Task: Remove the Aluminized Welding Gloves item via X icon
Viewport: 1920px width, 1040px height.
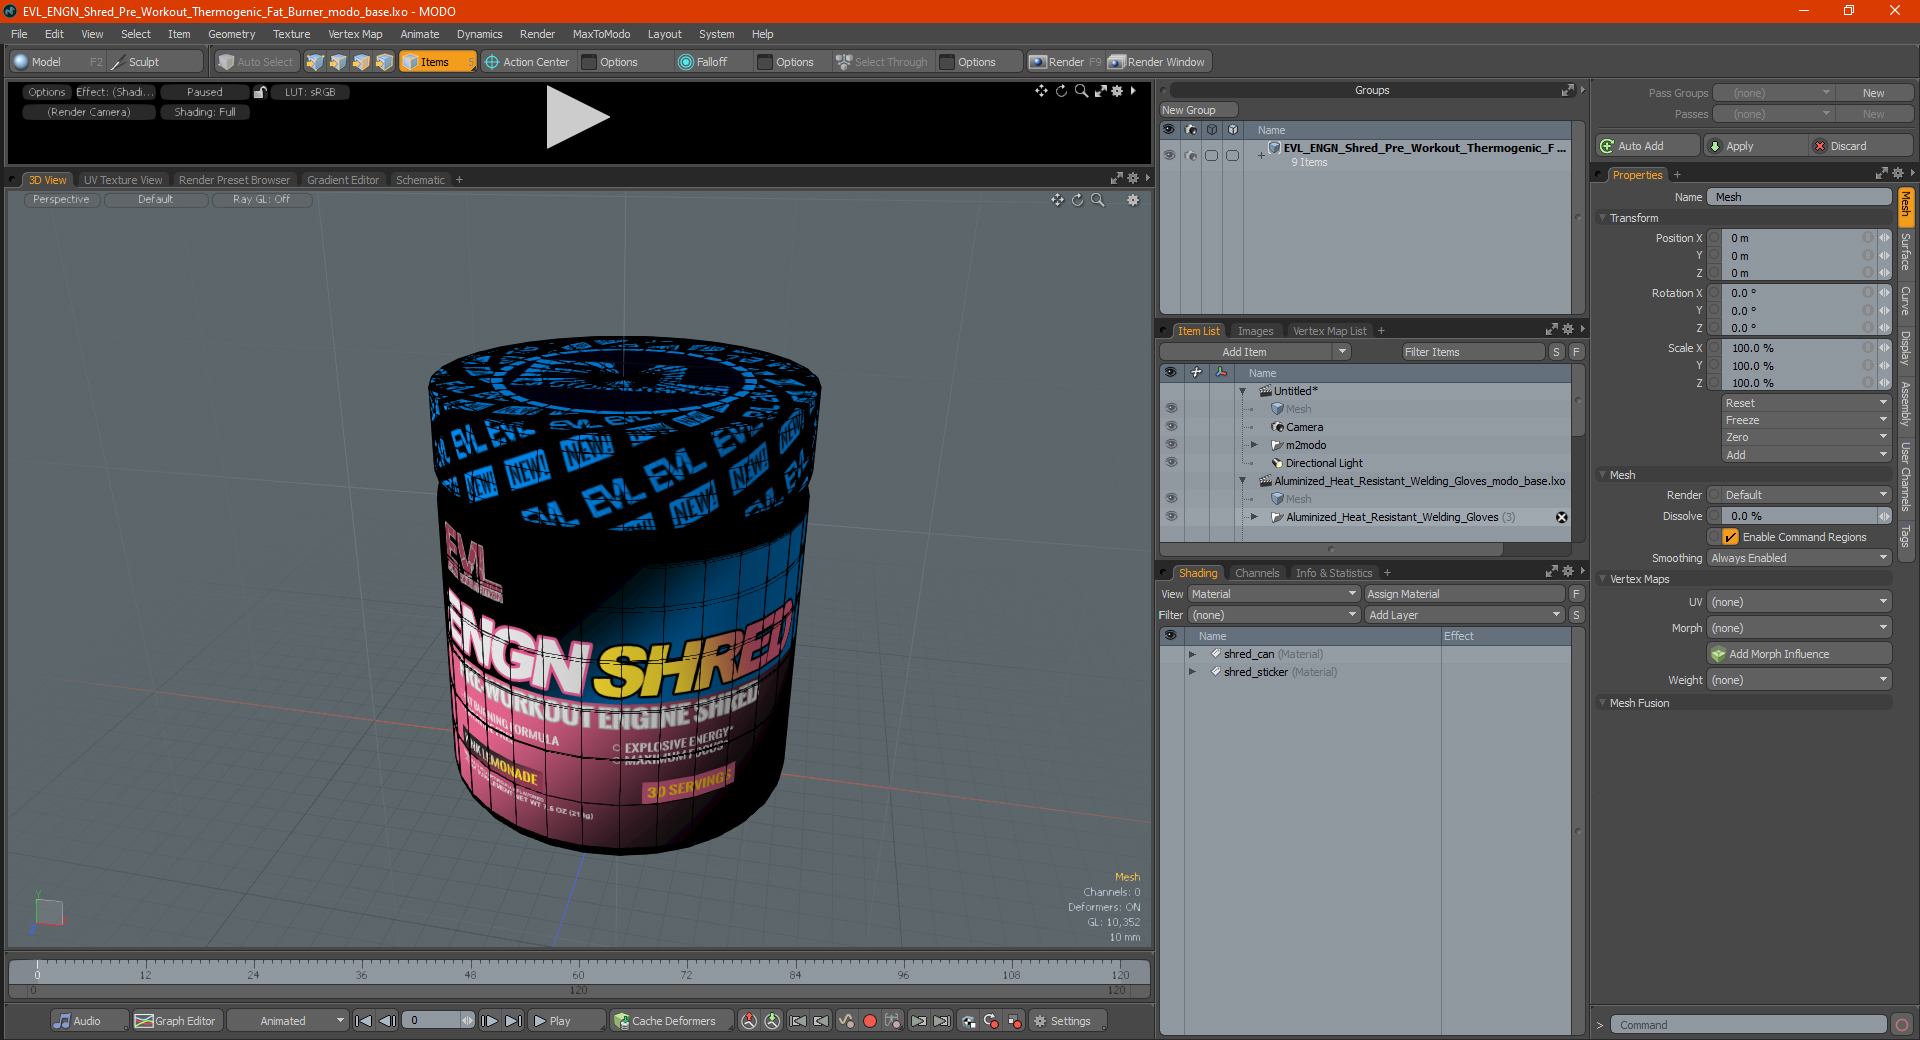Action: (x=1562, y=517)
